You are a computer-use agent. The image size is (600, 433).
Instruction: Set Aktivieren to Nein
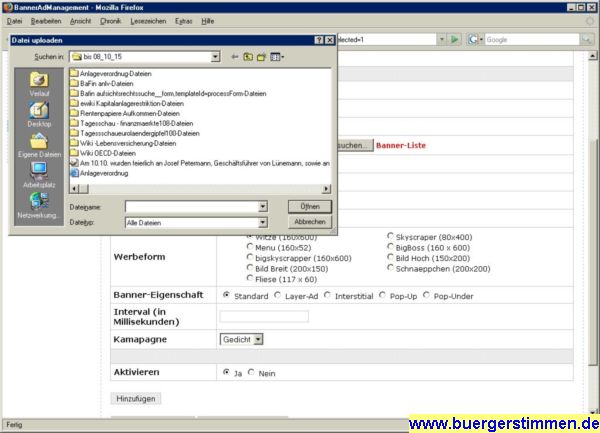coord(251,372)
